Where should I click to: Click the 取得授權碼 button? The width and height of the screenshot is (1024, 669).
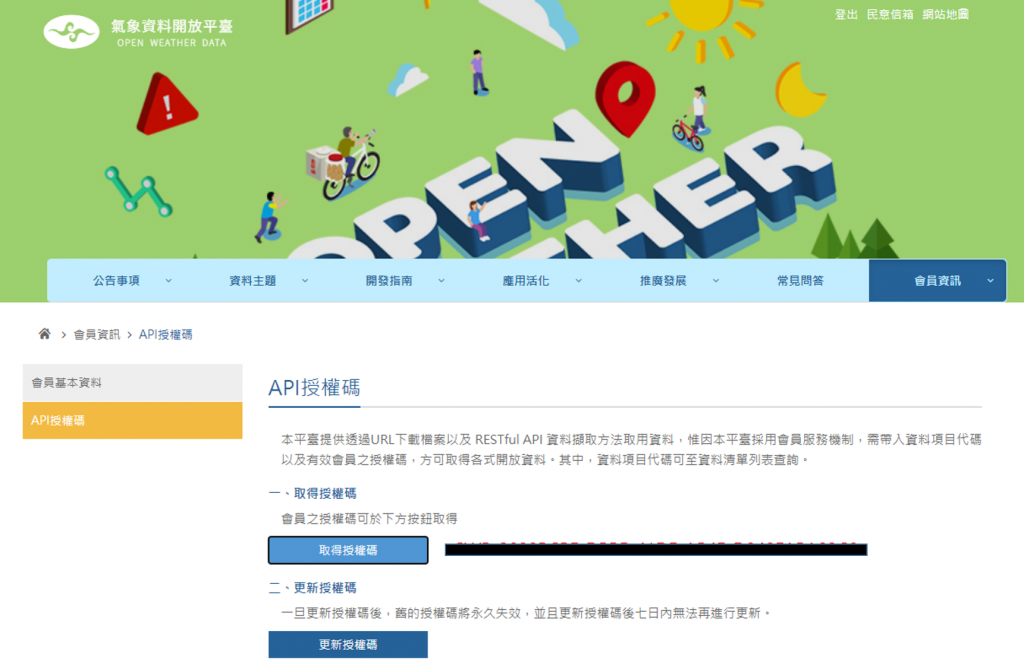coord(348,550)
